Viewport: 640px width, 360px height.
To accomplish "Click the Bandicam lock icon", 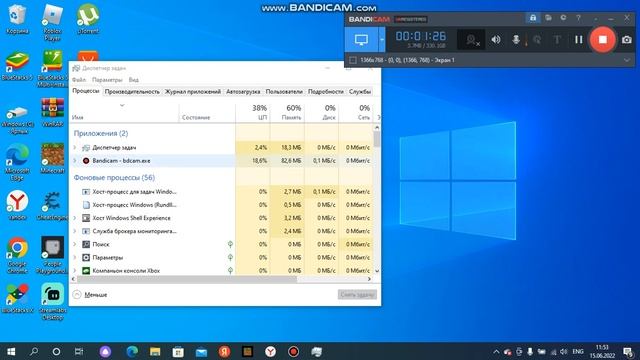I will tap(533, 18).
